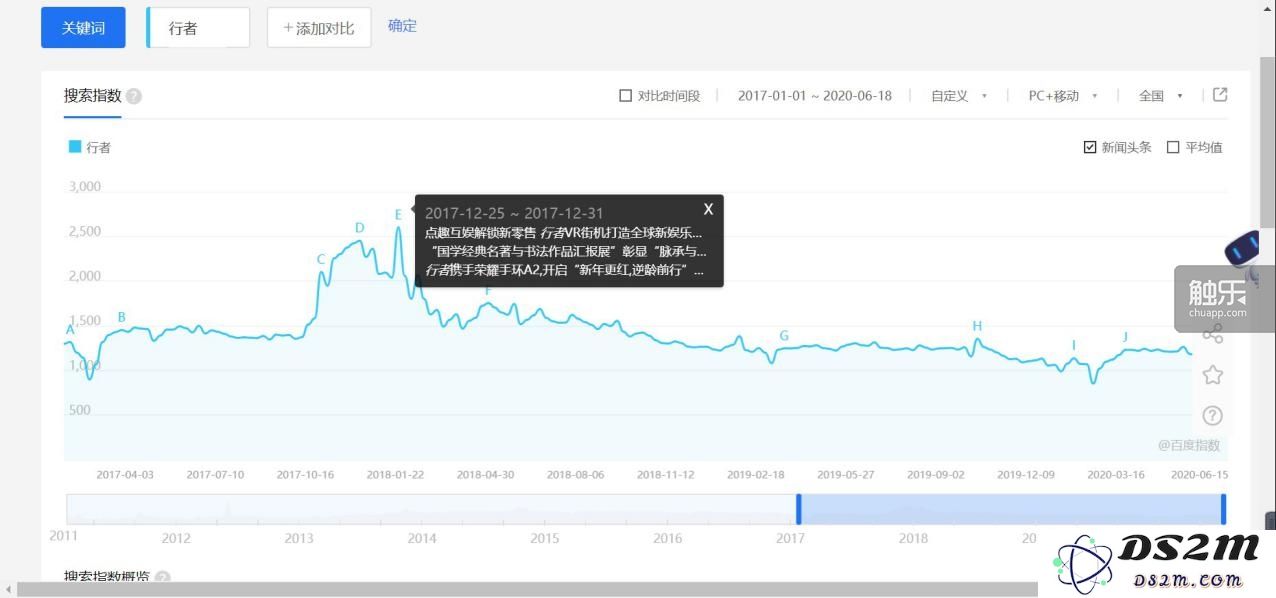Click the 行者 keyword input field
The height and width of the screenshot is (598, 1276).
pos(198,28)
